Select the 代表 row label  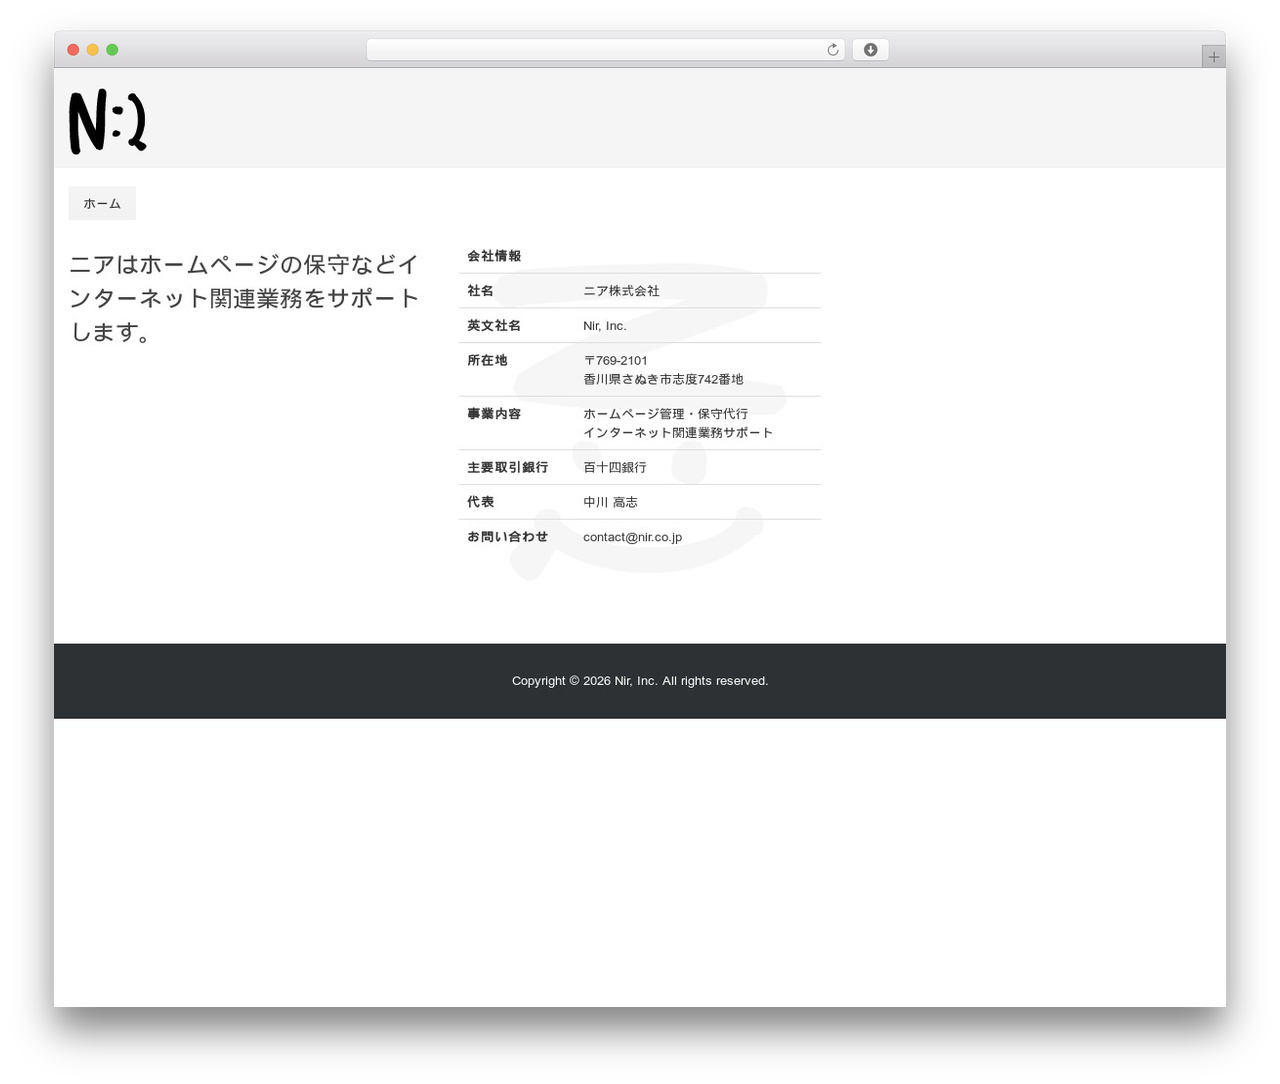coord(480,502)
